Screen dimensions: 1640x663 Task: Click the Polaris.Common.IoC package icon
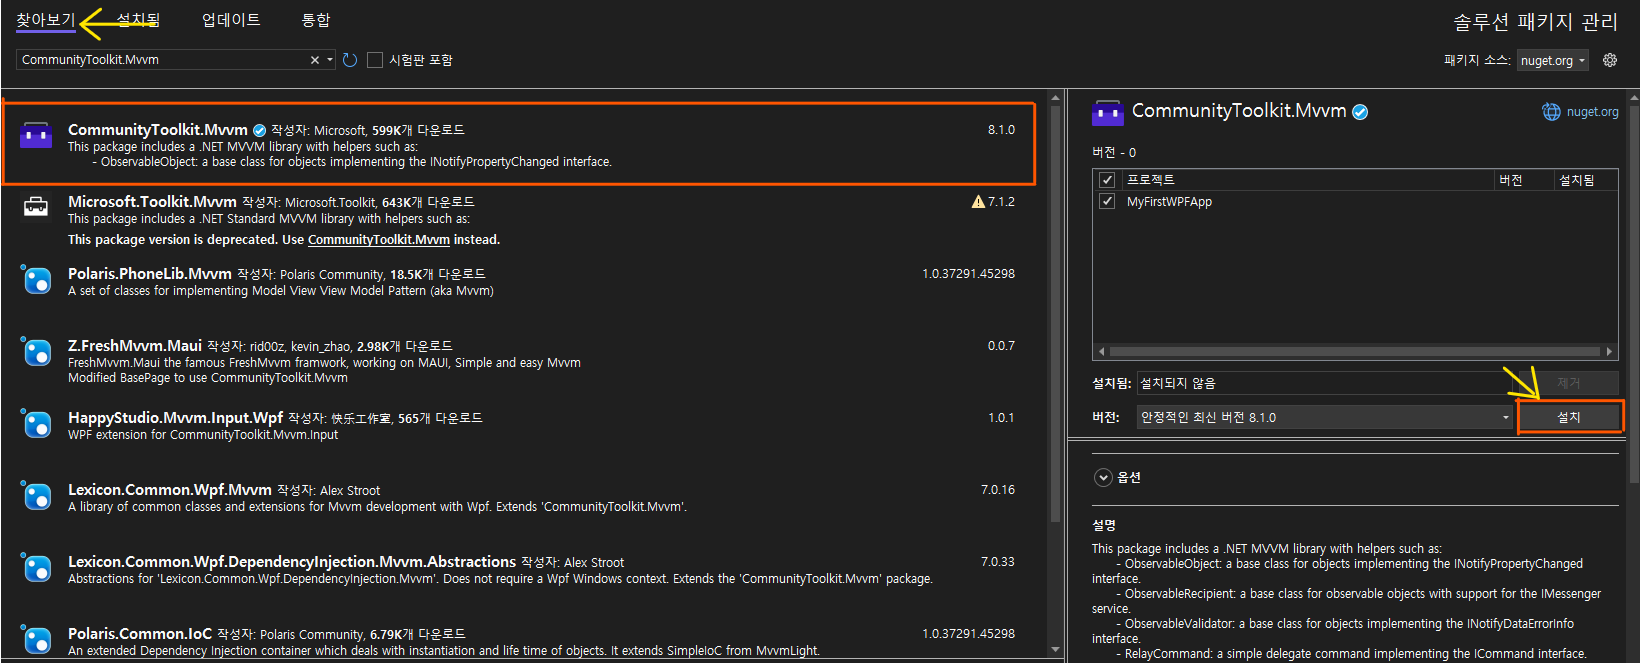[36, 640]
